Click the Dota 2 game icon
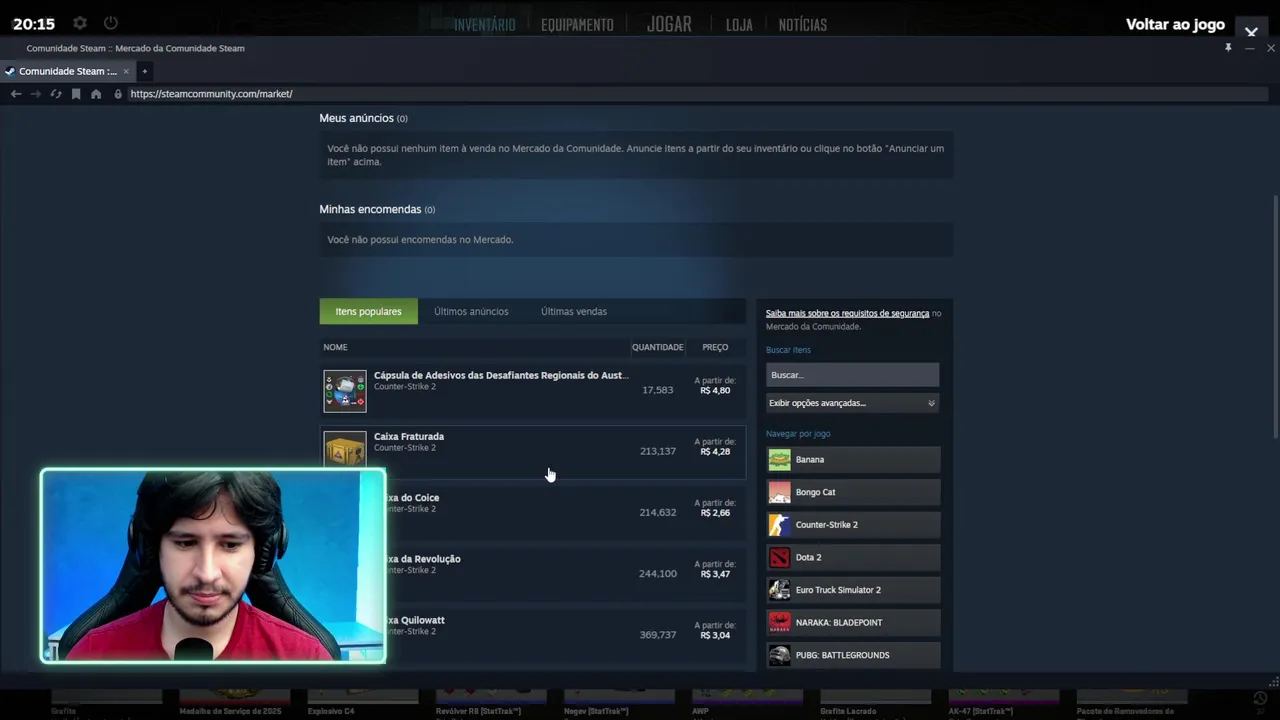This screenshot has width=1280, height=720. (x=779, y=557)
